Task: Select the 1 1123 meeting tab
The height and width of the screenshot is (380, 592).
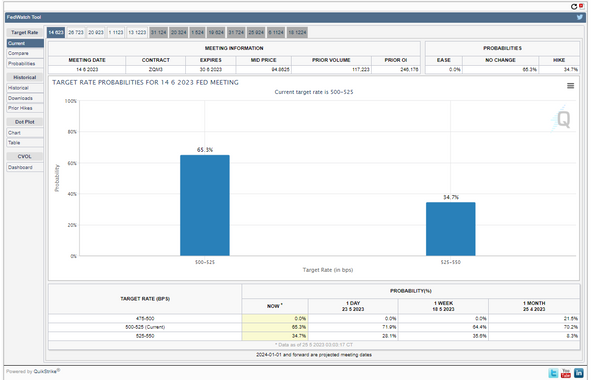Action: pyautogui.click(x=116, y=32)
